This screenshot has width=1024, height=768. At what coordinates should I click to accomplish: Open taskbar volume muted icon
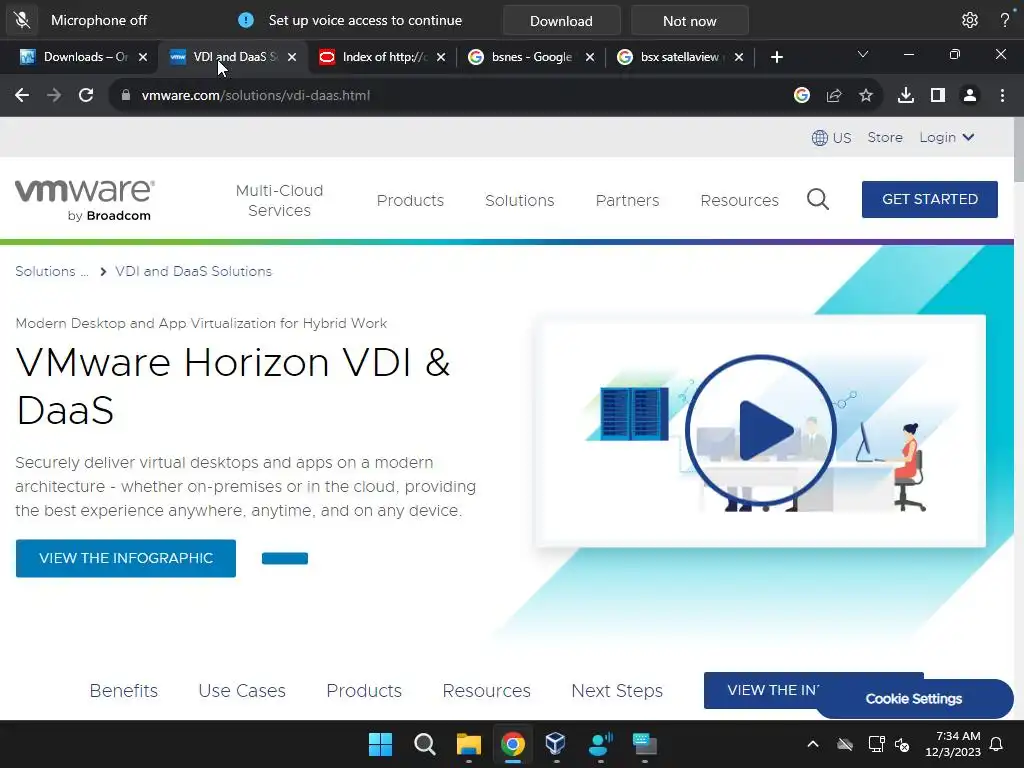point(903,744)
